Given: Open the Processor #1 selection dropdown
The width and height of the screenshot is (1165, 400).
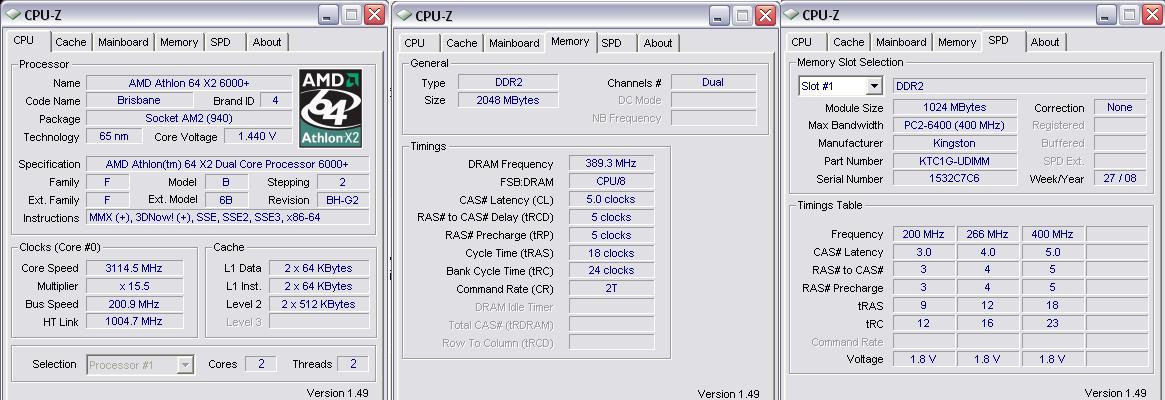Looking at the screenshot, I should (x=185, y=364).
